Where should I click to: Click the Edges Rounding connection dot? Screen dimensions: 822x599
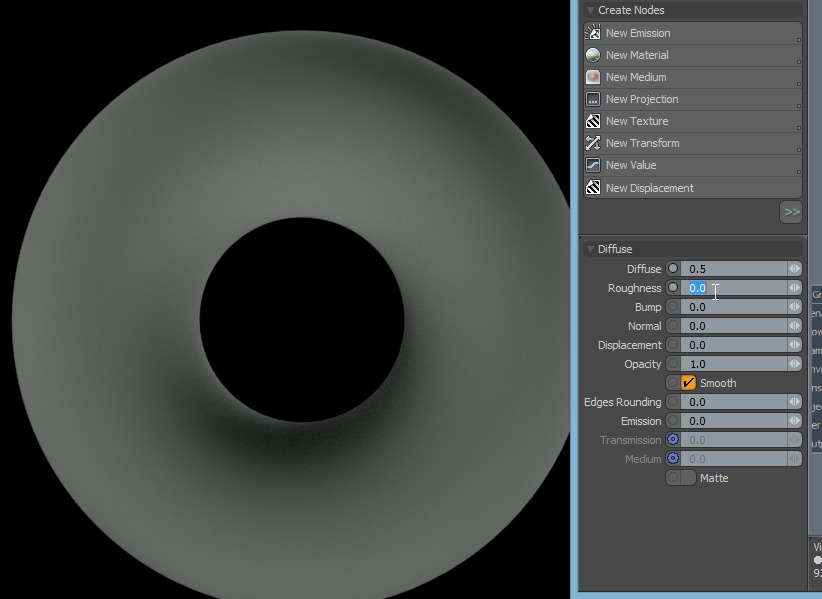pyautogui.click(x=673, y=401)
